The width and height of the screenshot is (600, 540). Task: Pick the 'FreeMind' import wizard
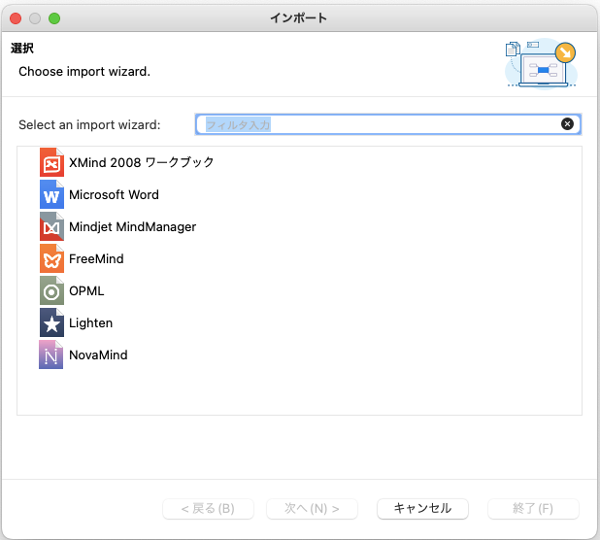click(96, 259)
